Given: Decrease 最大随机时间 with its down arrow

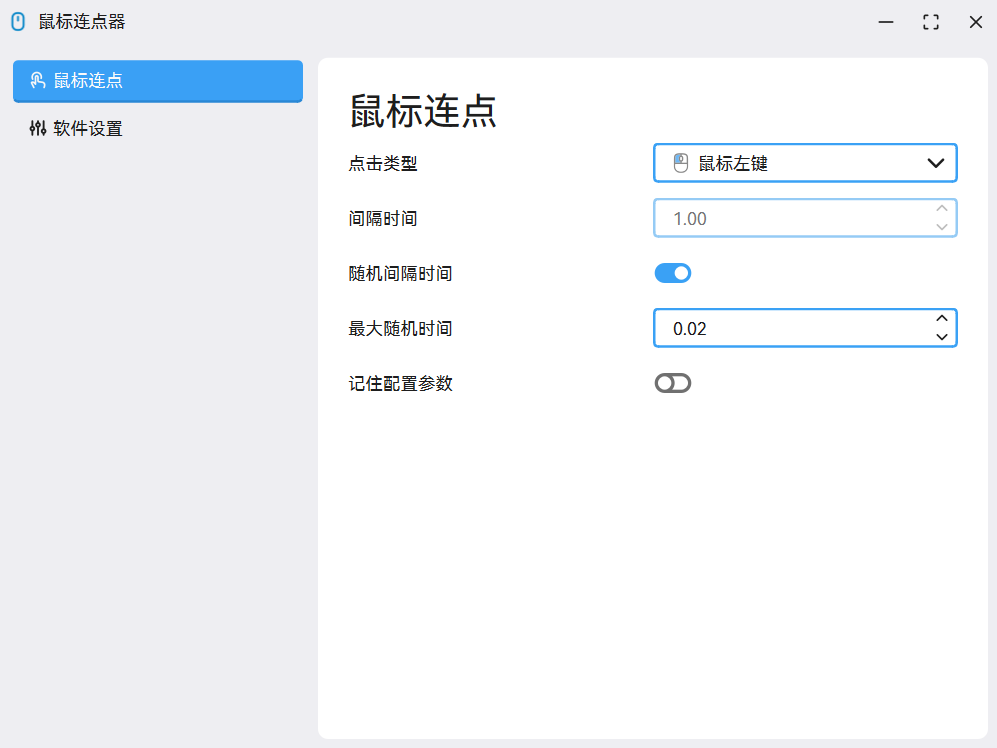Looking at the screenshot, I should point(942,337).
